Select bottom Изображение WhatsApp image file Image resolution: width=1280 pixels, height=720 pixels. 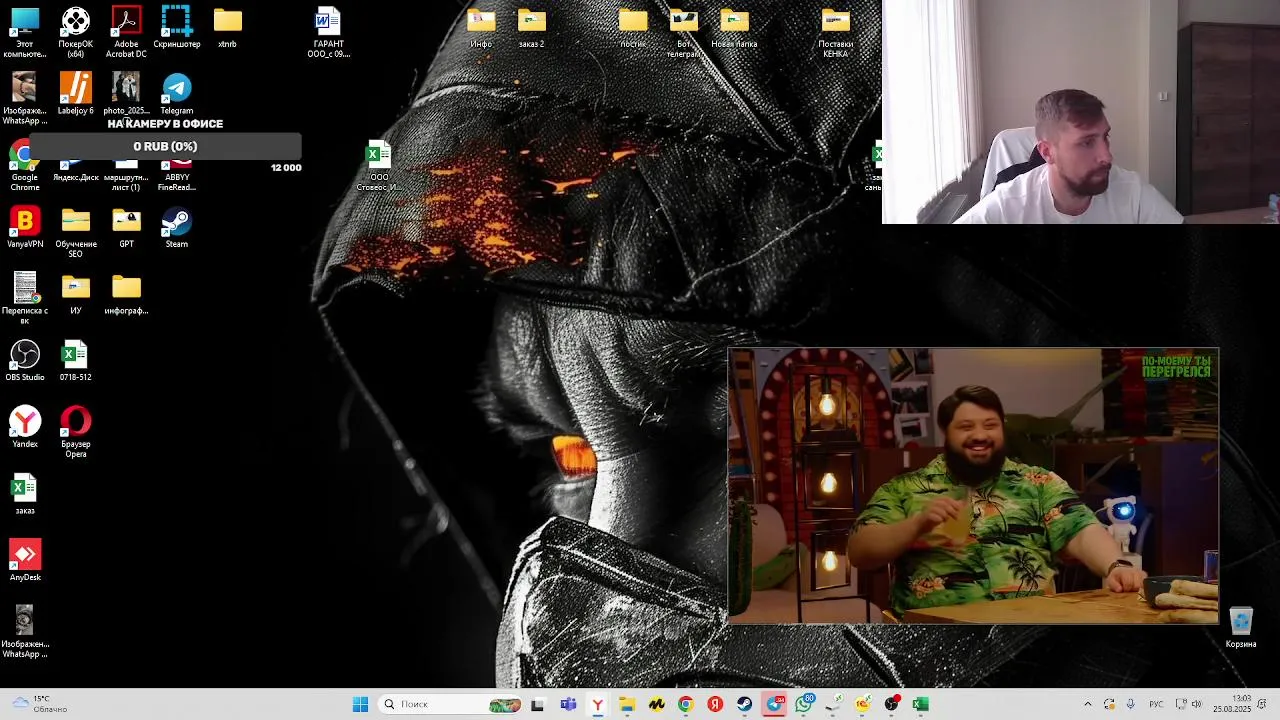[25, 632]
